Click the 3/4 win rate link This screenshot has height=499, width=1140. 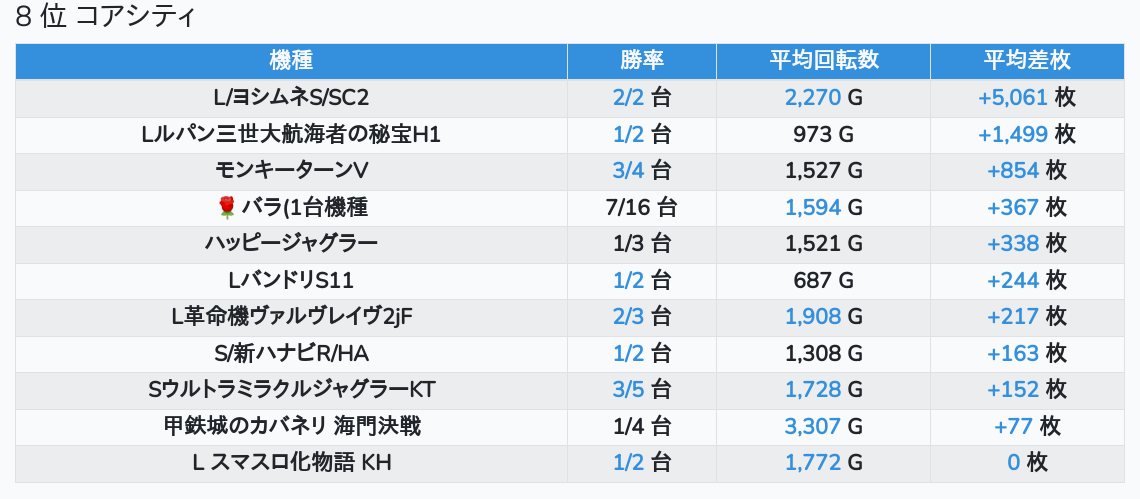click(628, 171)
